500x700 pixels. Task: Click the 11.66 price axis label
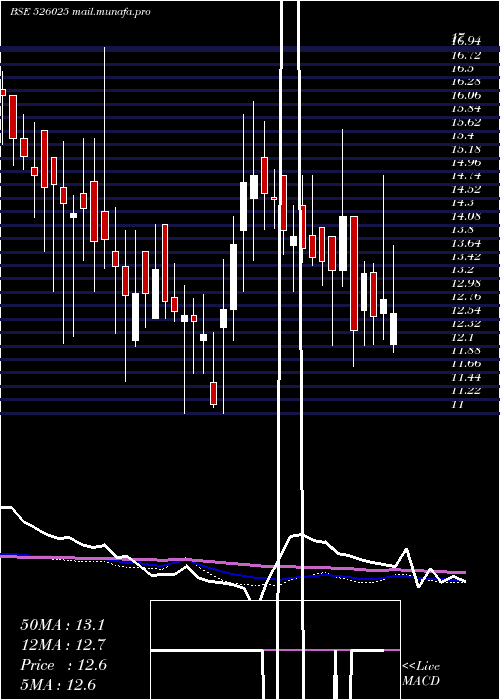tap(466, 364)
